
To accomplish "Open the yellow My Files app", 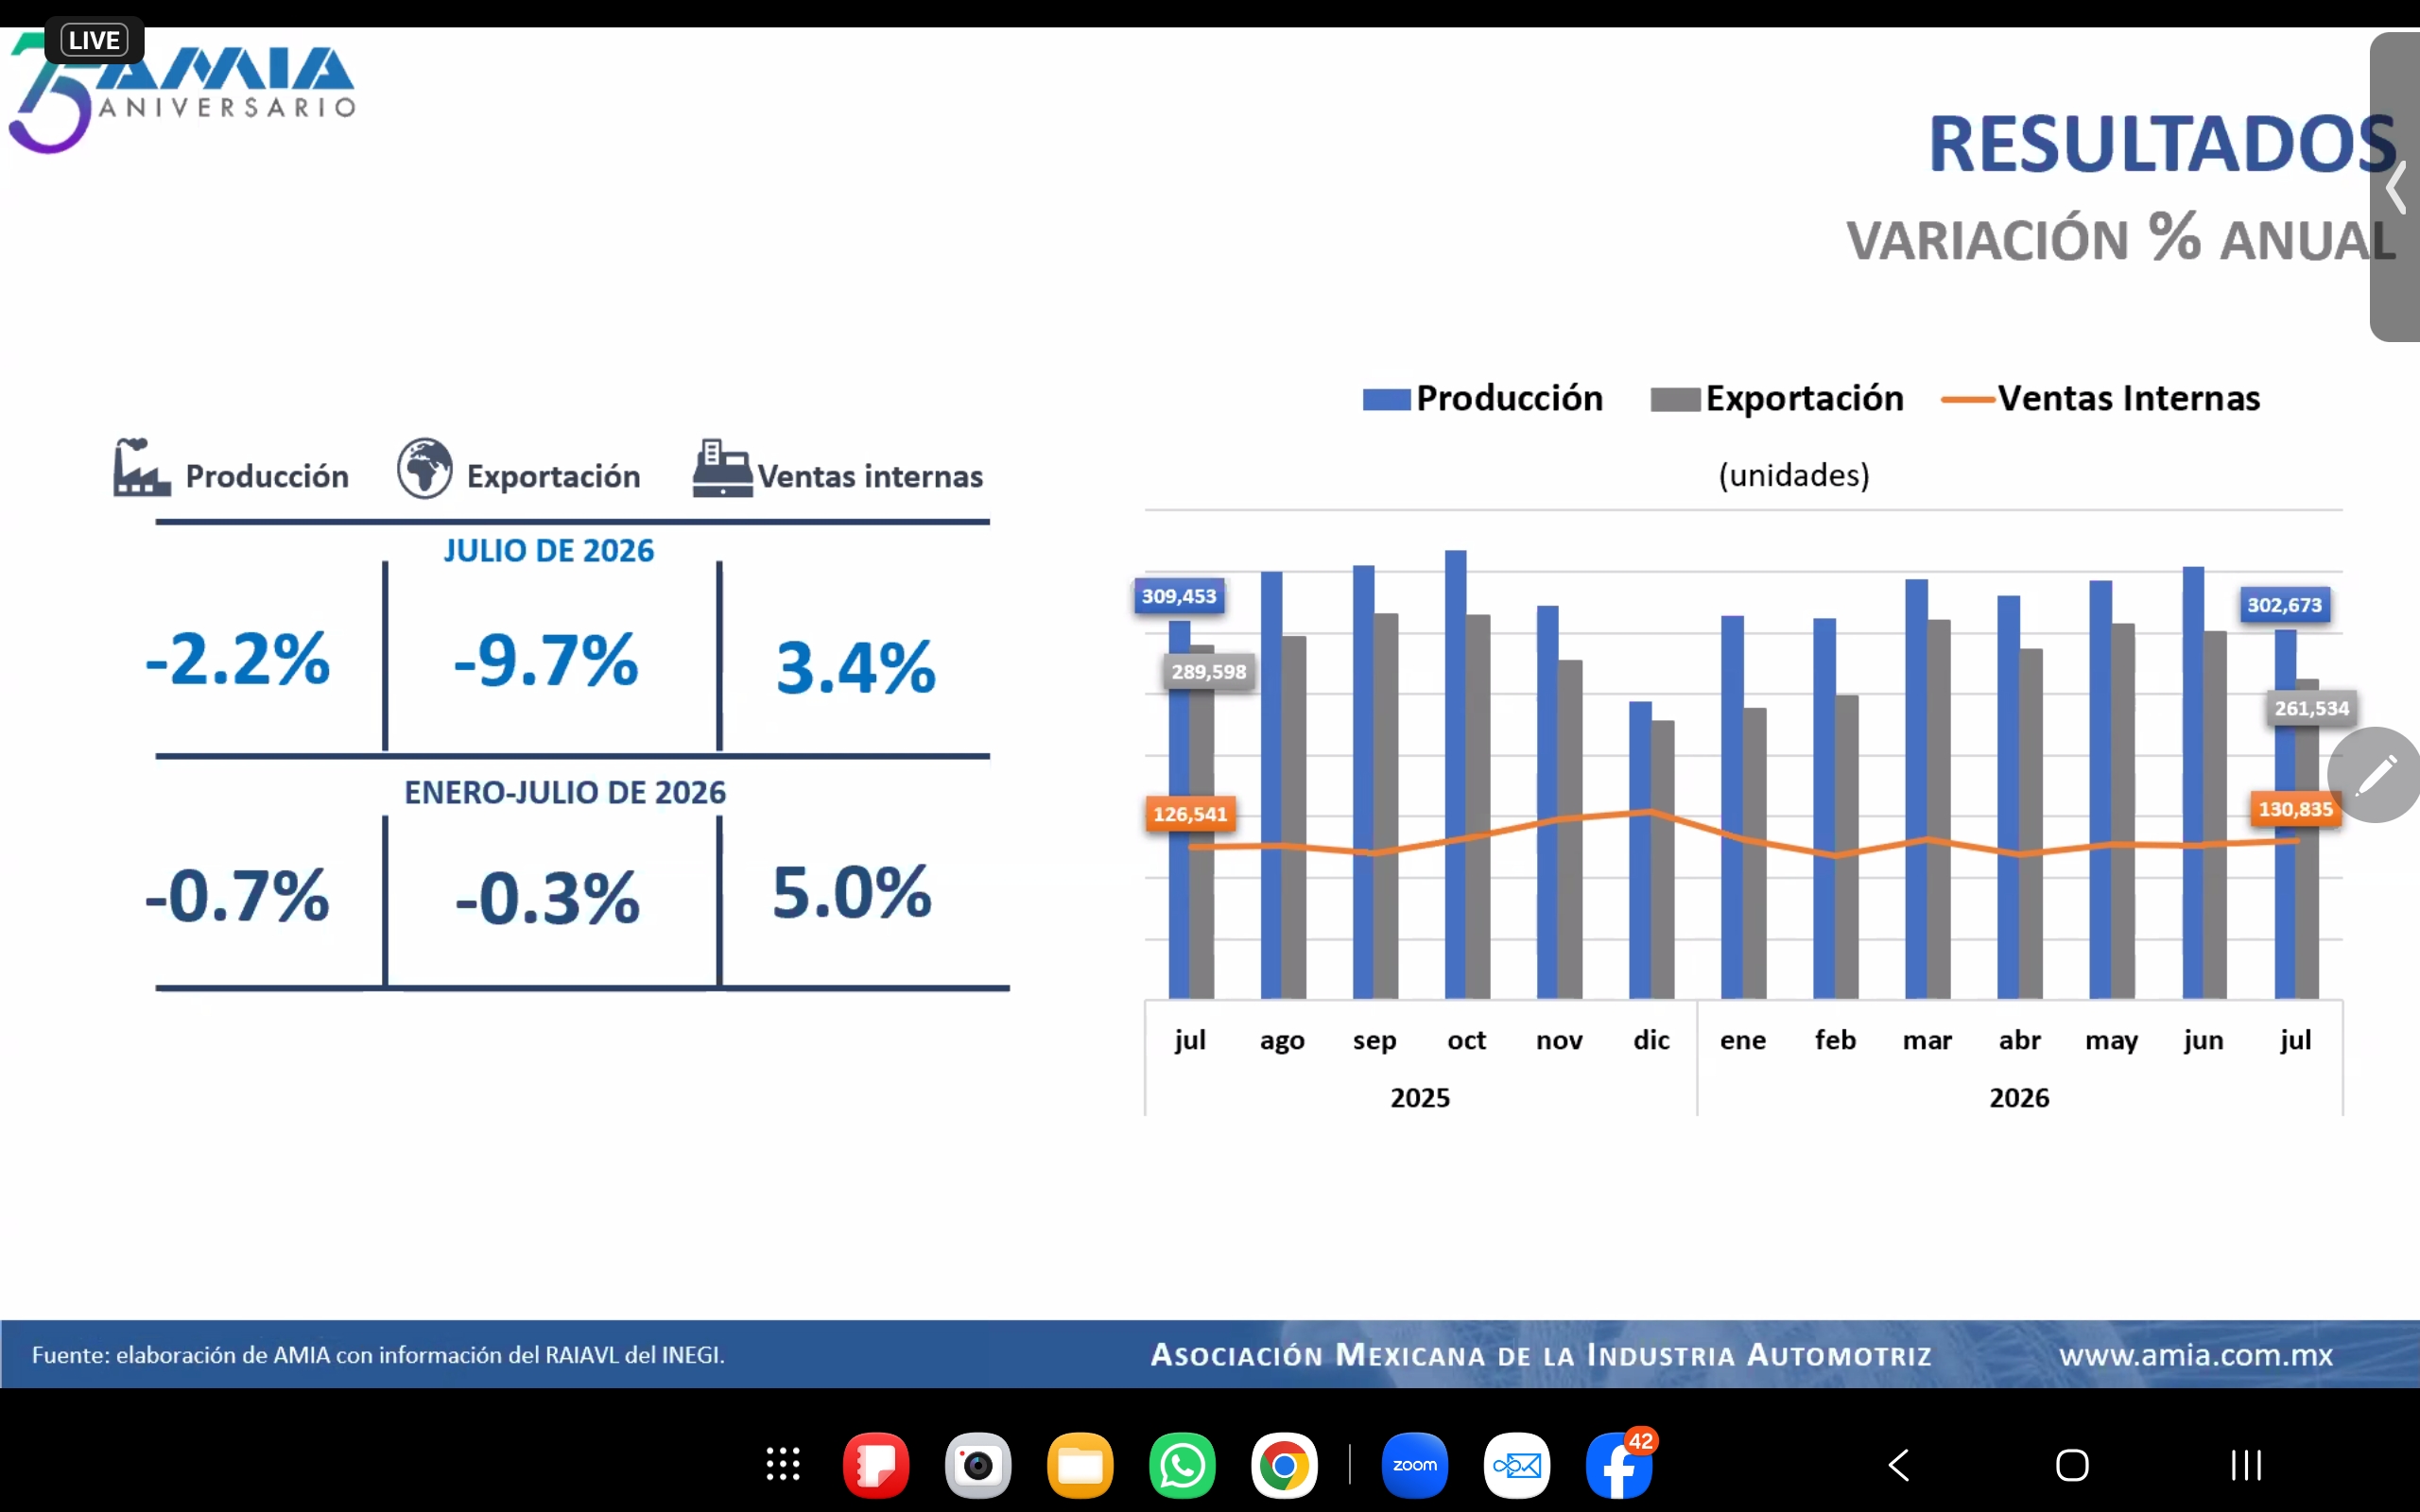I will [x=1080, y=1465].
